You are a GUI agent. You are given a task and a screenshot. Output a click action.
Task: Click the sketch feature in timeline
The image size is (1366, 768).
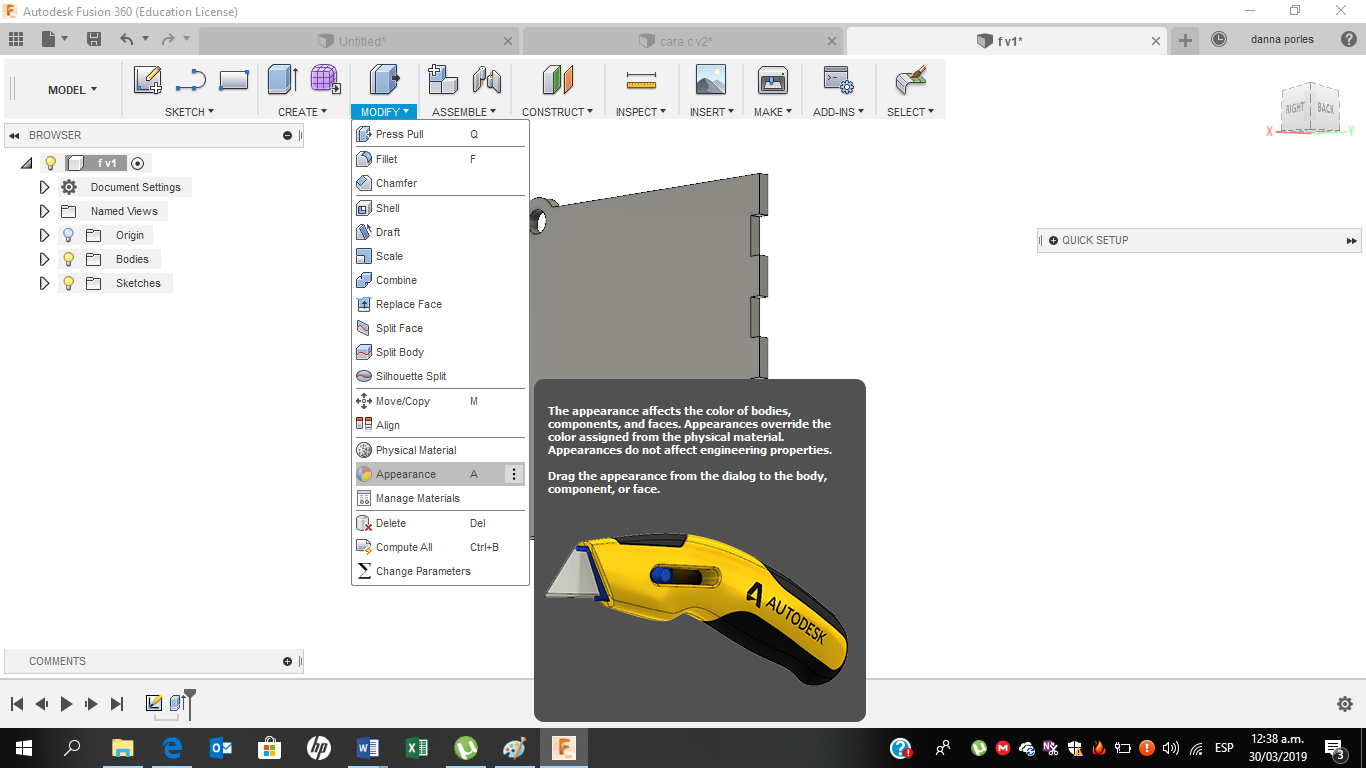[x=154, y=703]
